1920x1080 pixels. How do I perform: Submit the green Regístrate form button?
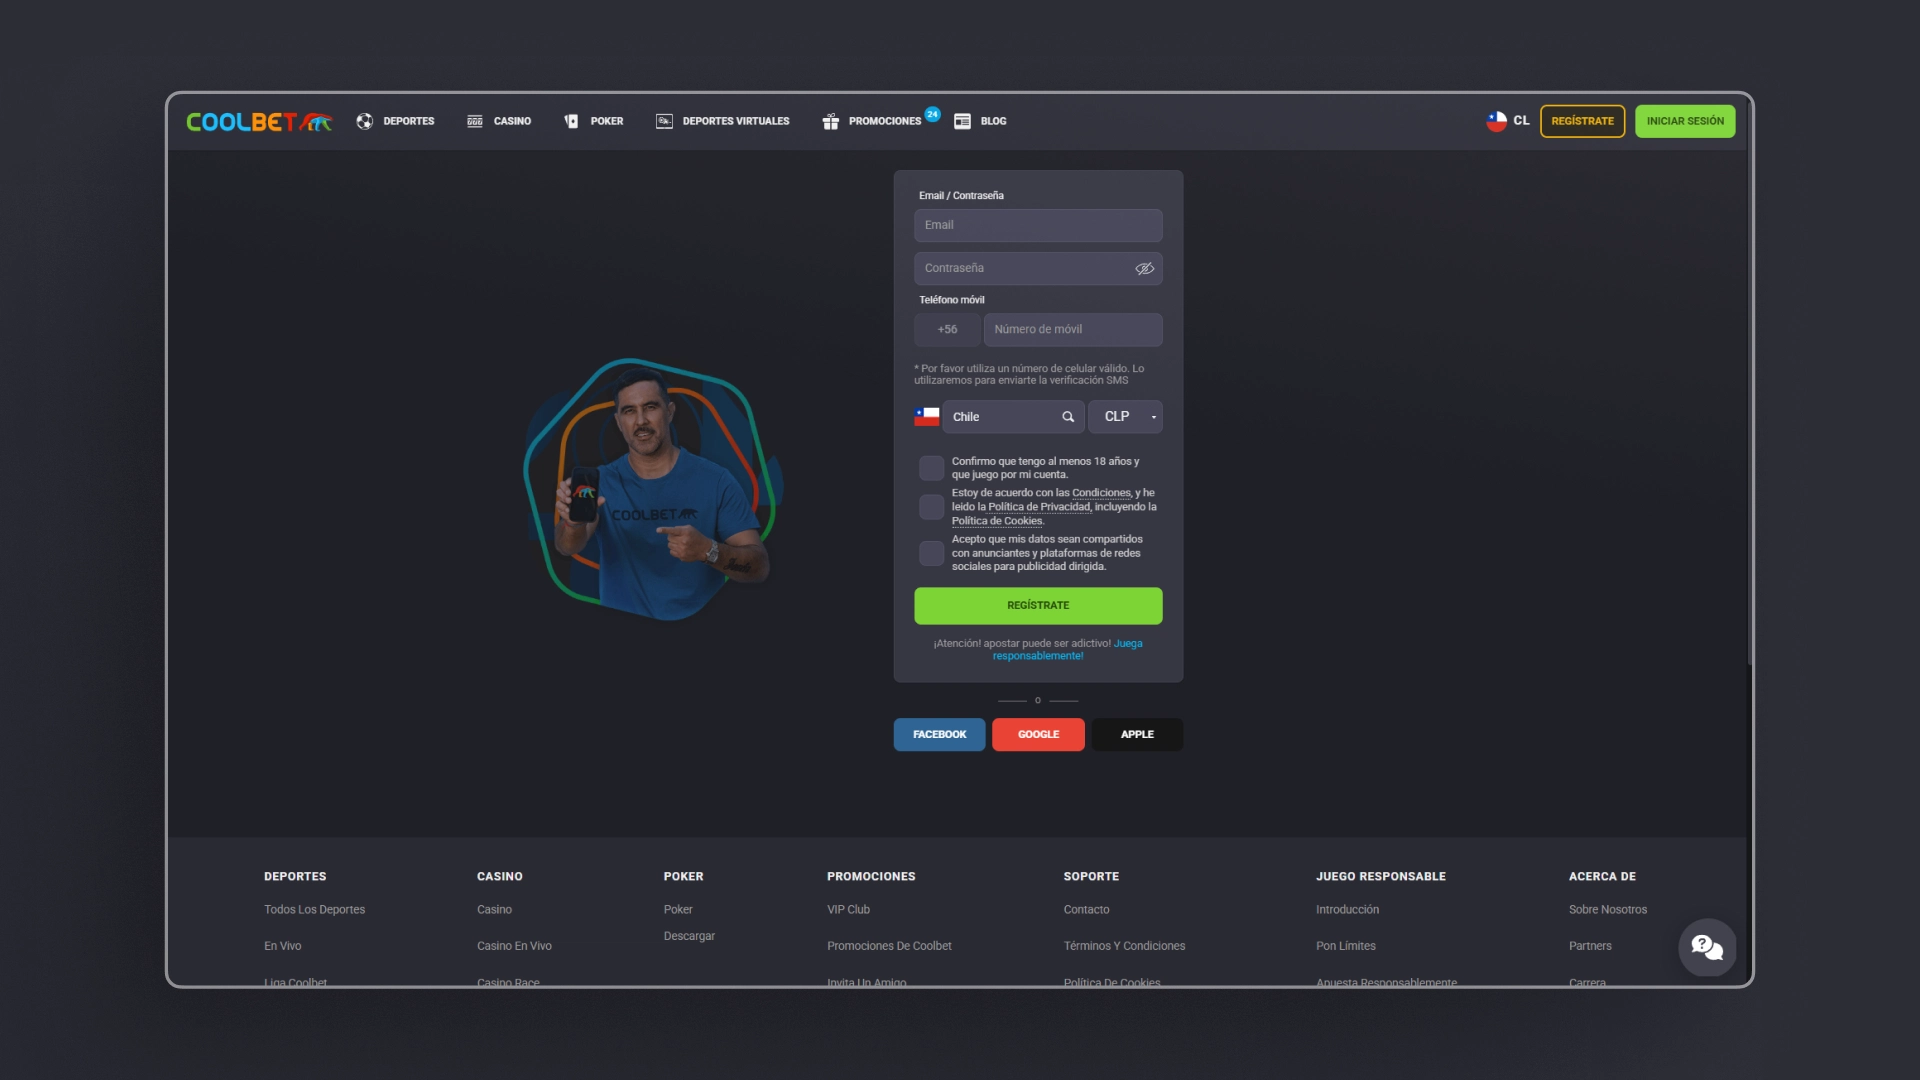point(1038,606)
